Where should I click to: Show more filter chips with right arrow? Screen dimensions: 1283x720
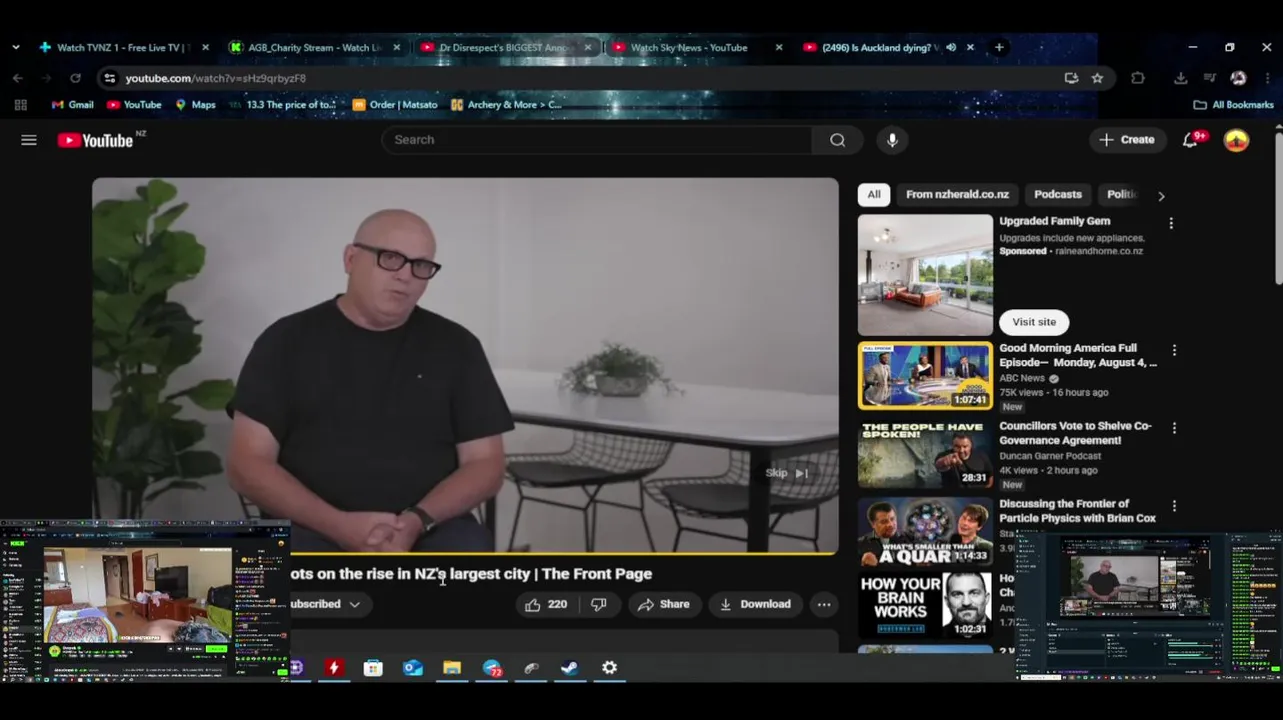pos(1161,196)
